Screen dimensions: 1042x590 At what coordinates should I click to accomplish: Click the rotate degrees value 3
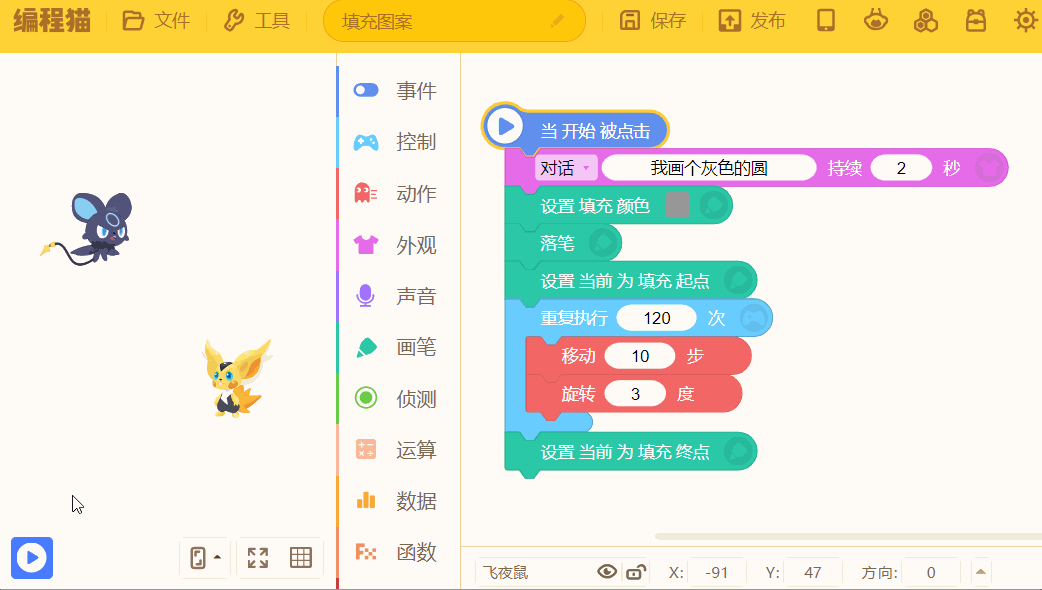pos(635,394)
